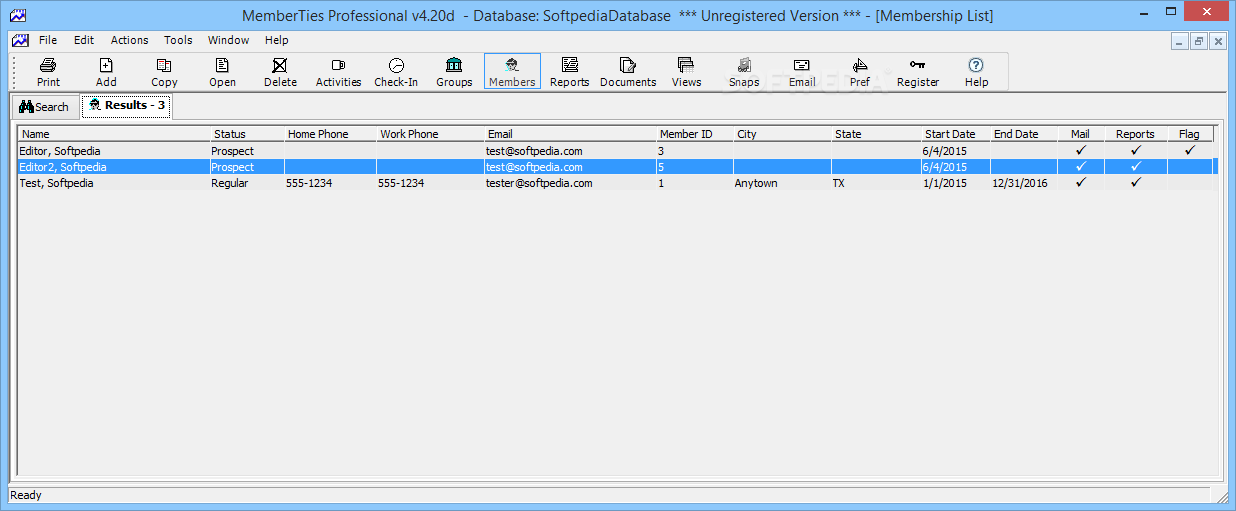Image resolution: width=1236 pixels, height=511 pixels.
Task: Toggle the Reports check for Test, Softpedia
Action: [1135, 183]
